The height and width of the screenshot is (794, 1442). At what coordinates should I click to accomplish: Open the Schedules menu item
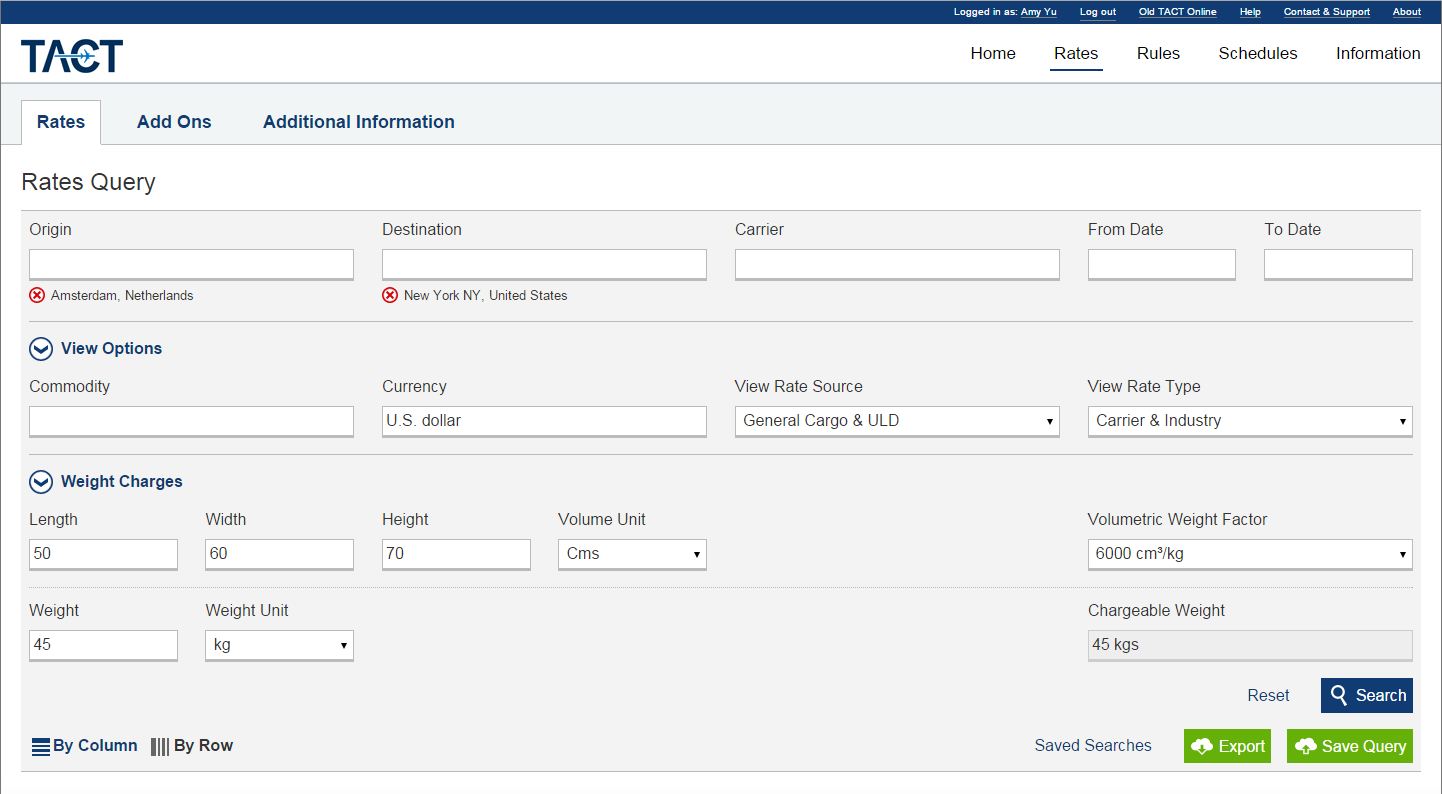(1257, 54)
